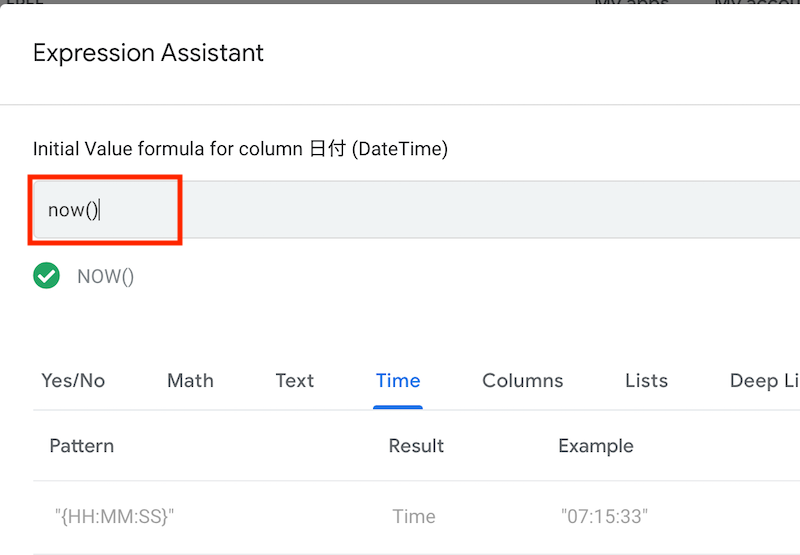800x555 pixels.
Task: Click the Pattern column header
Action: pos(82,446)
